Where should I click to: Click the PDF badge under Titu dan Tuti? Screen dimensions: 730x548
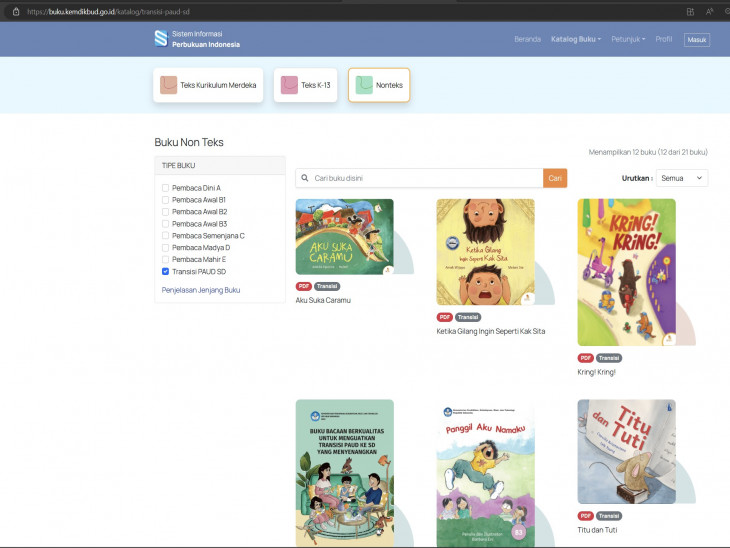[585, 516]
